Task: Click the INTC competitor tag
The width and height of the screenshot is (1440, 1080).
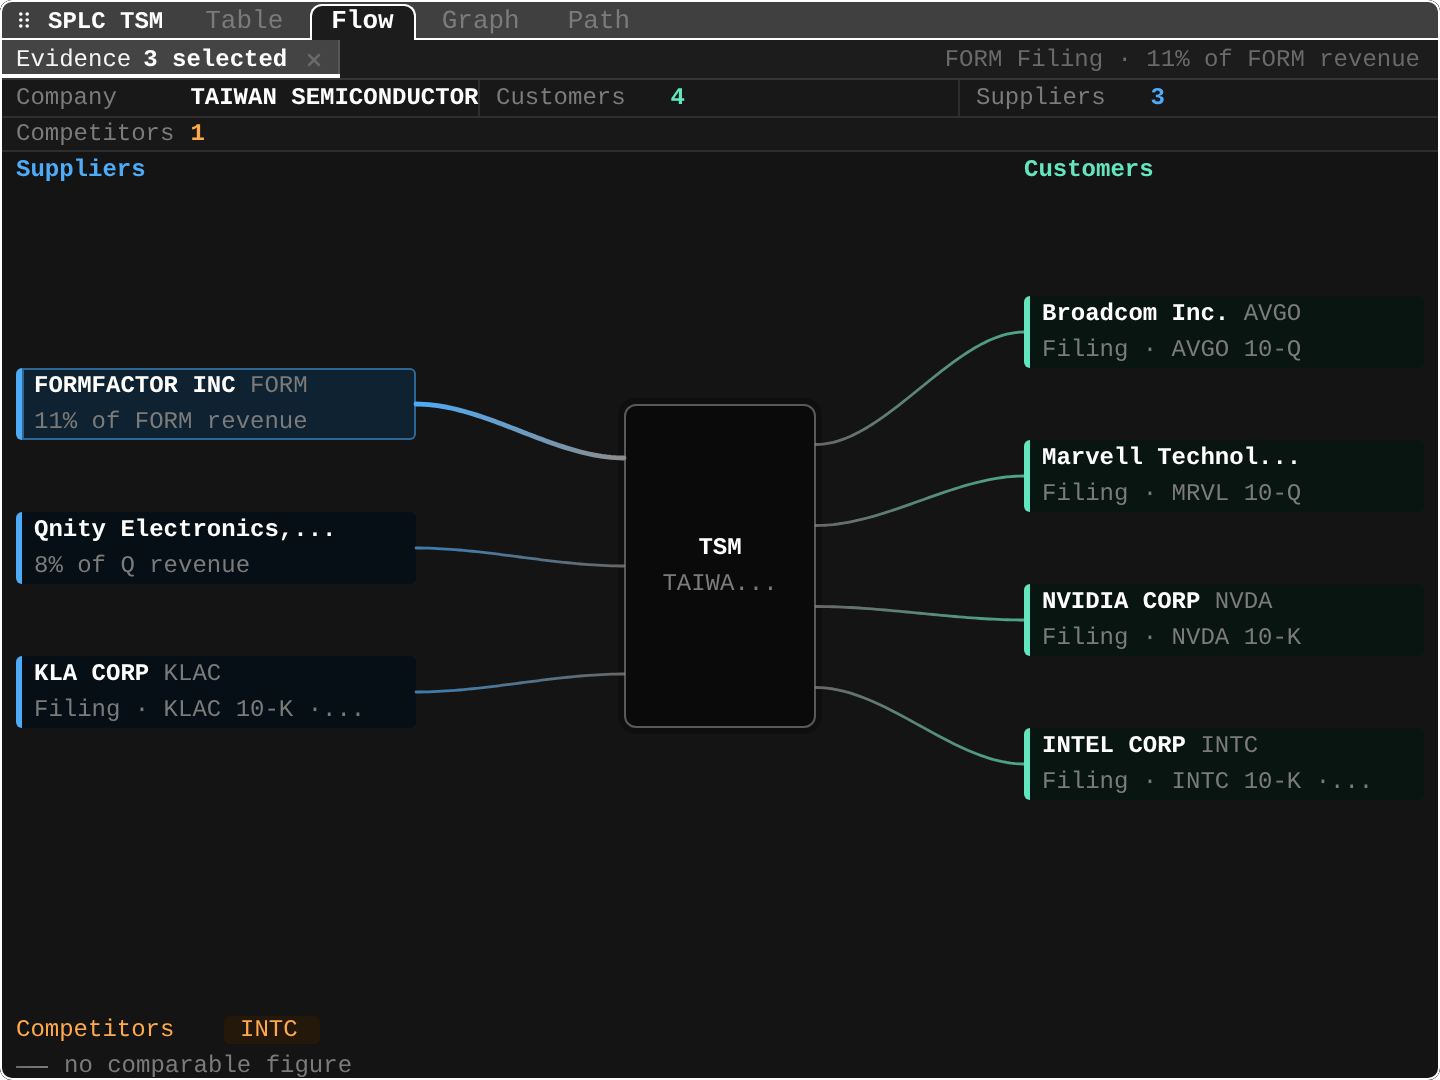Action: click(269, 1029)
